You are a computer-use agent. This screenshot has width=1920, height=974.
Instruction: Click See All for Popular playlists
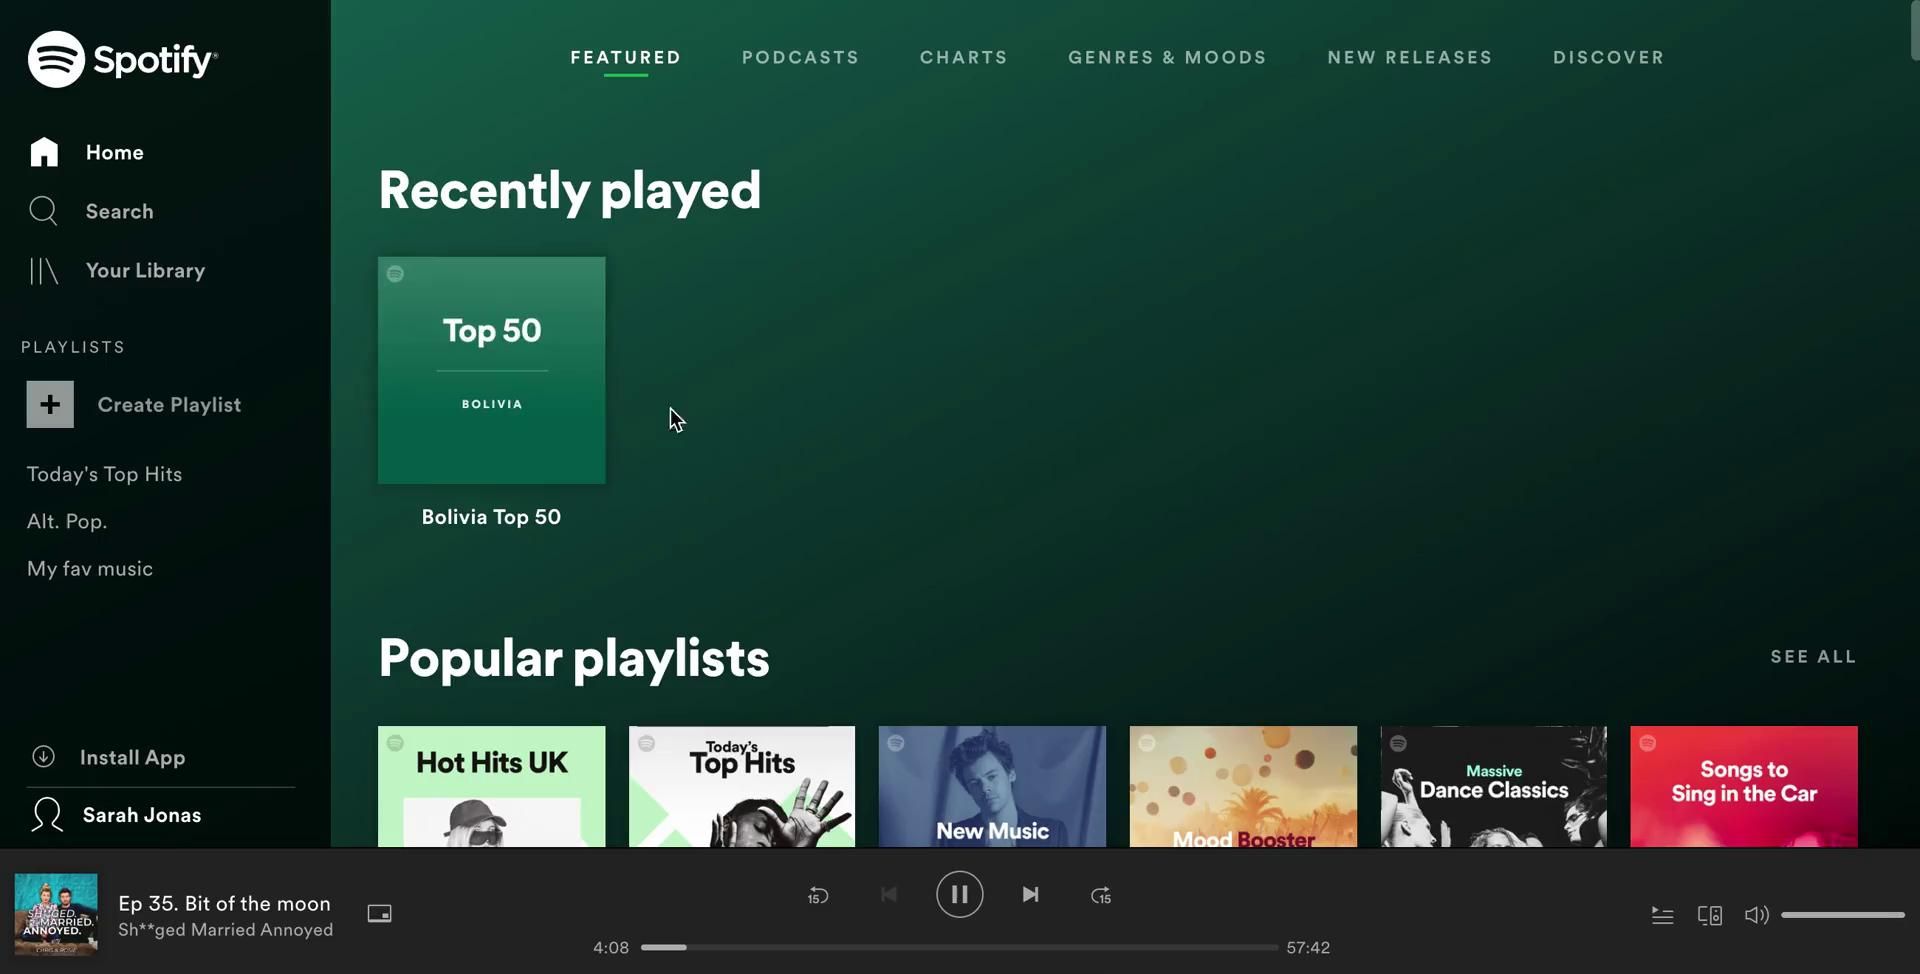[x=1813, y=657]
